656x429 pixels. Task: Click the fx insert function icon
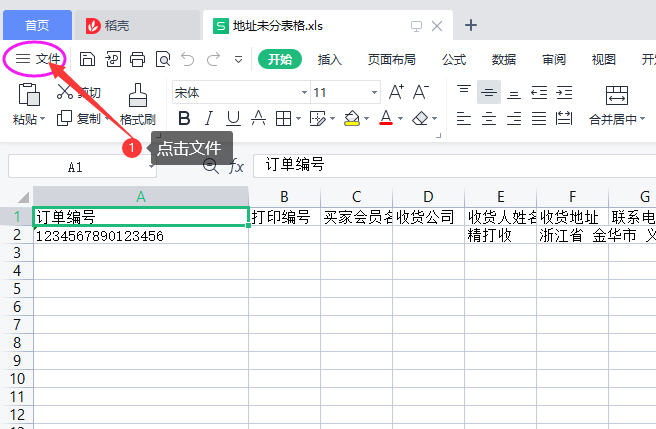click(236, 167)
